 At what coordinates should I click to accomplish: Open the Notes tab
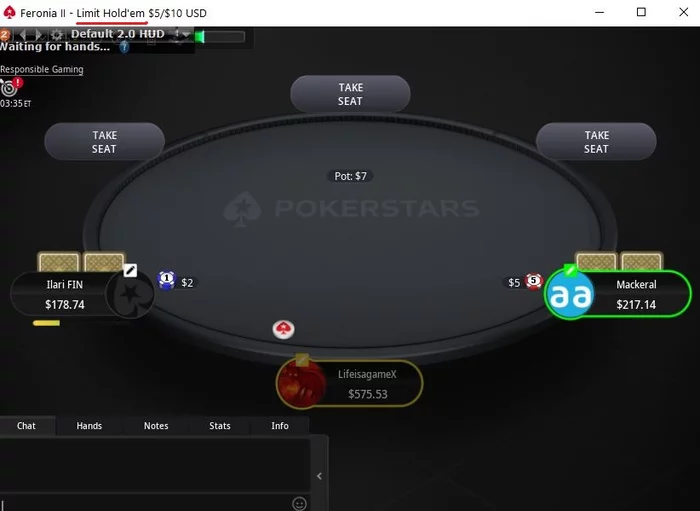click(x=156, y=426)
